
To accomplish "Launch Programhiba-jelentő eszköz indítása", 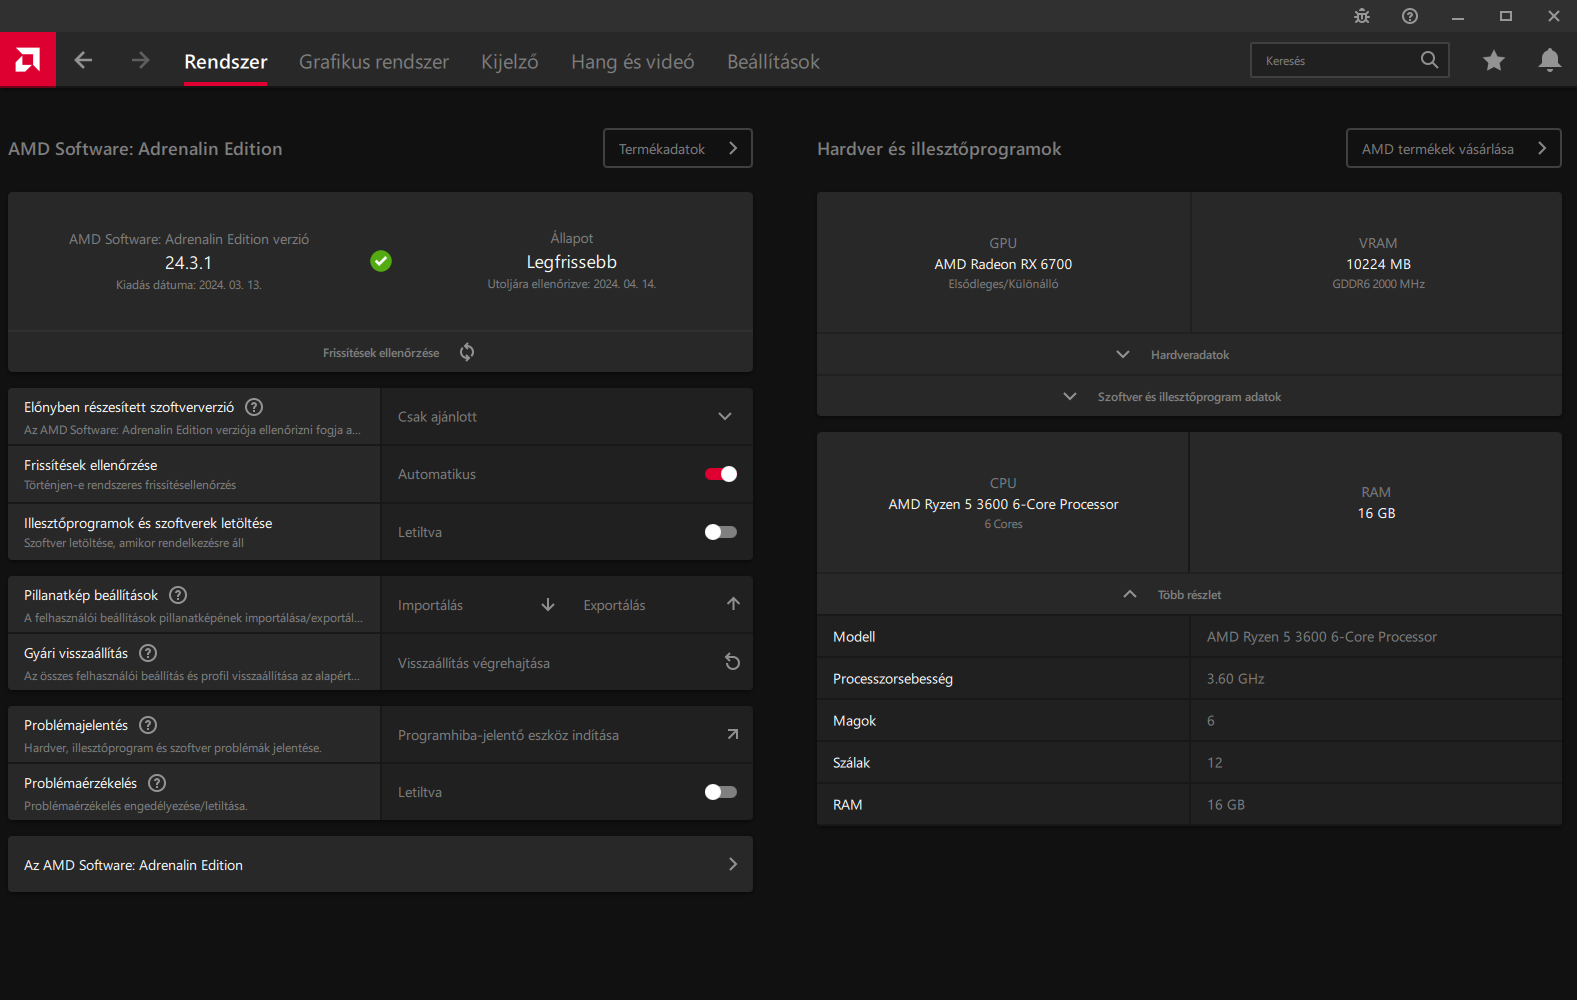I will [x=566, y=735].
